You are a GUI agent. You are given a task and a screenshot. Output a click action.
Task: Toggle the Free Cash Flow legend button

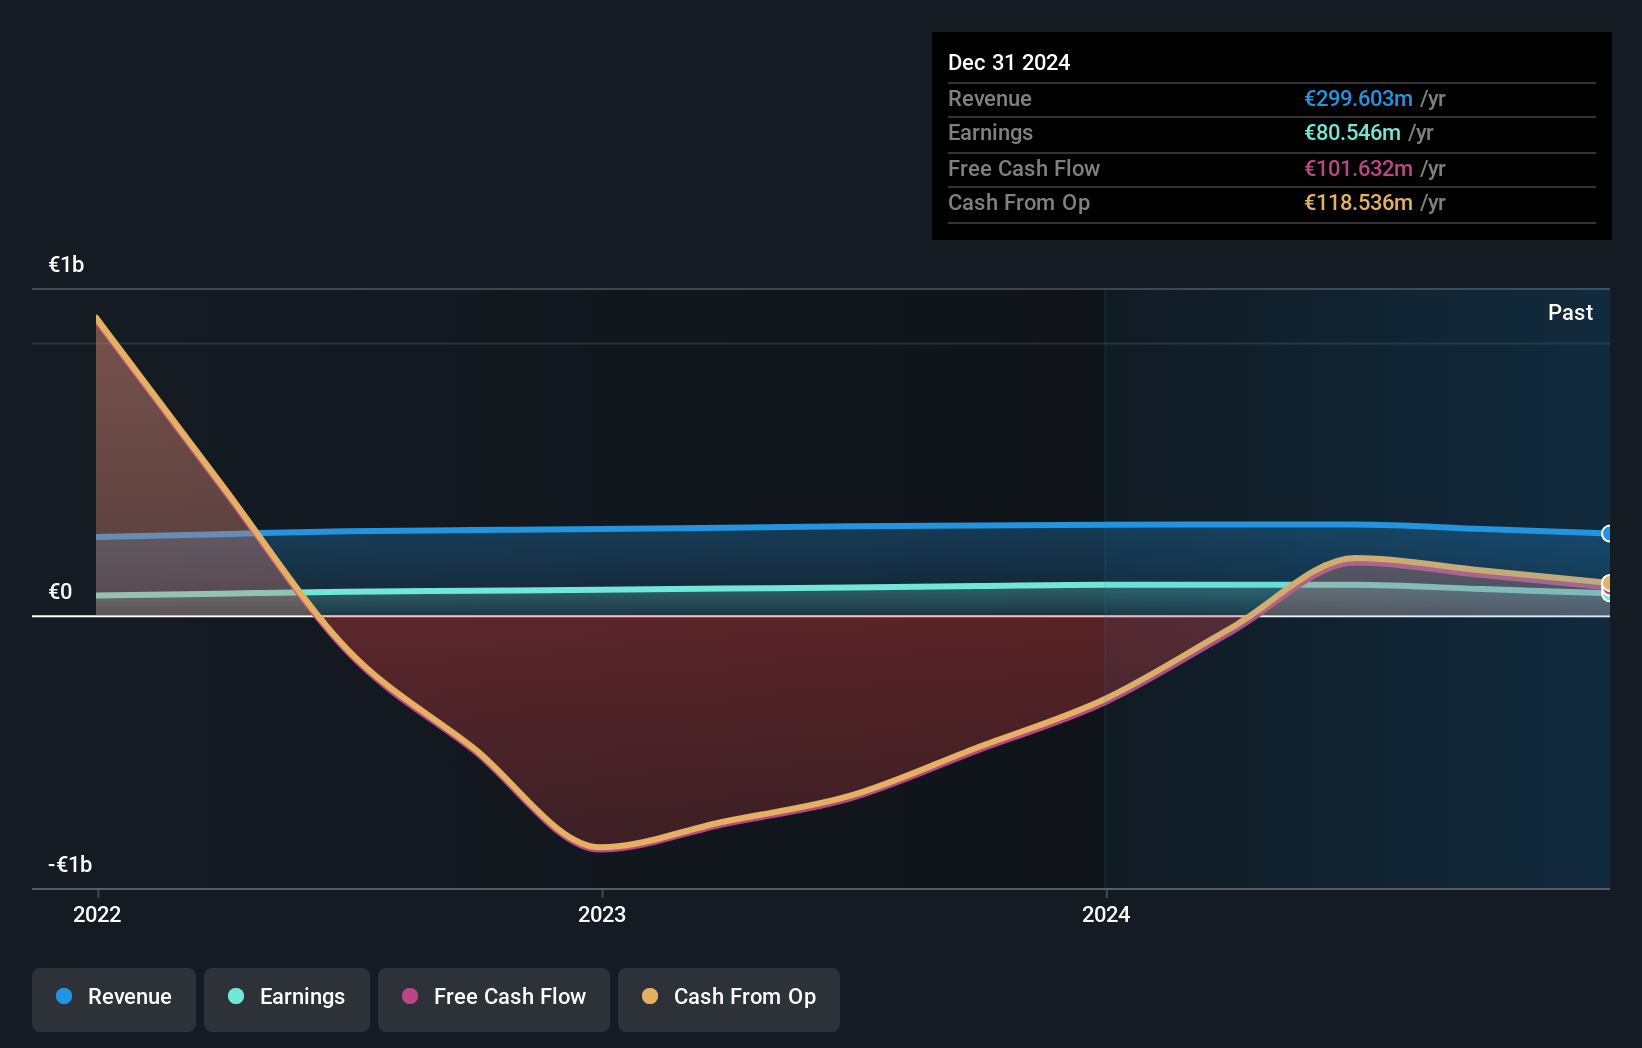click(494, 999)
